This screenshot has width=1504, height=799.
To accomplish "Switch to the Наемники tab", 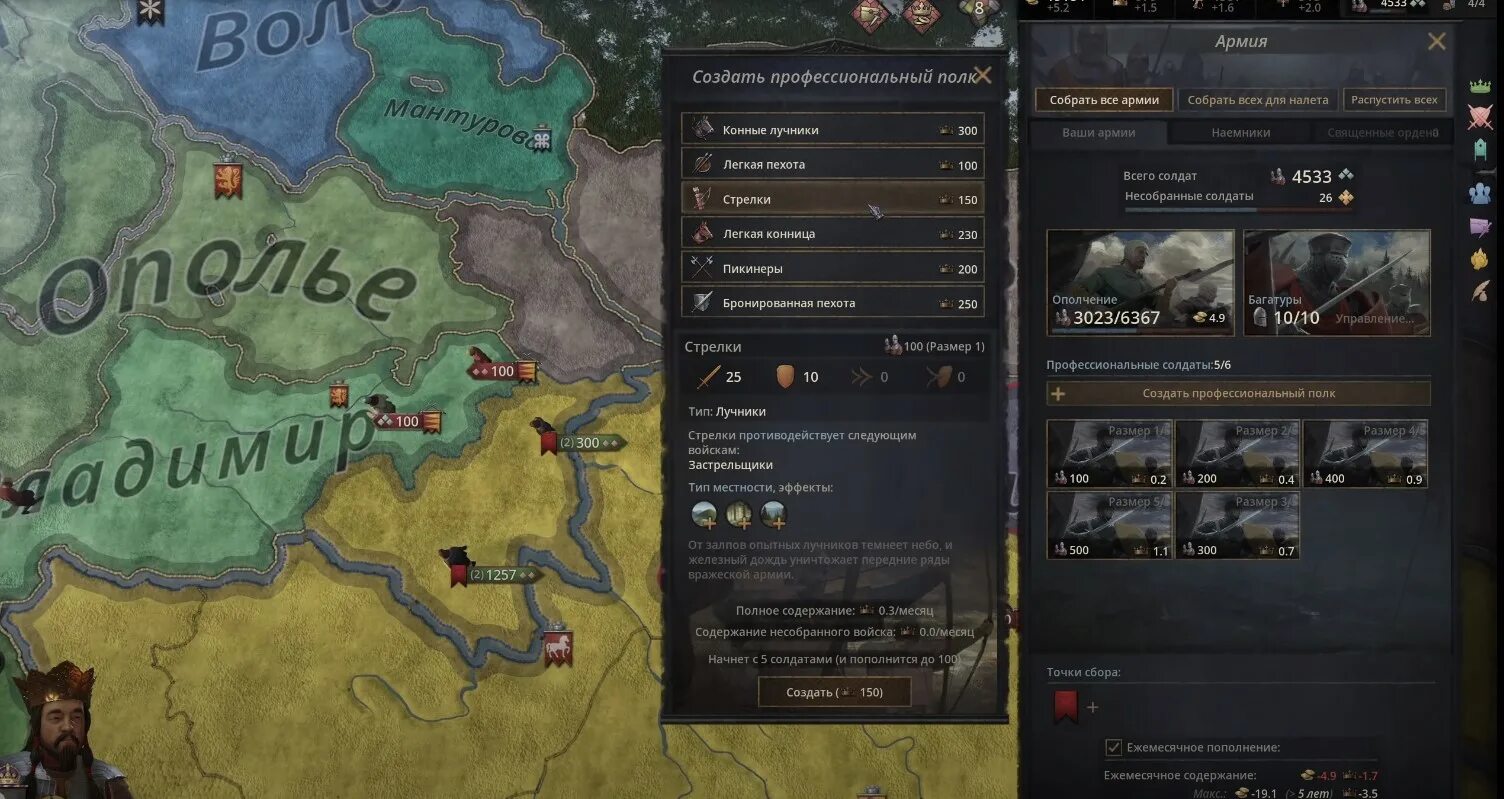I will pos(1240,132).
